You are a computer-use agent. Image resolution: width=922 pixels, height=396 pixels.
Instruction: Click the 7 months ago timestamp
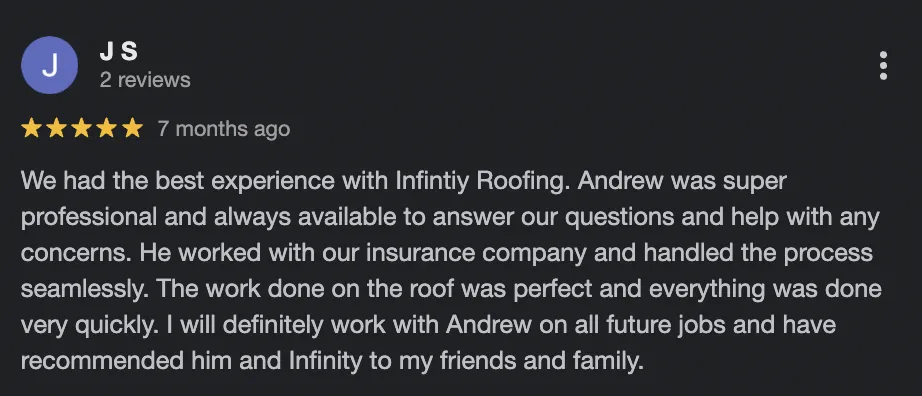(223, 128)
